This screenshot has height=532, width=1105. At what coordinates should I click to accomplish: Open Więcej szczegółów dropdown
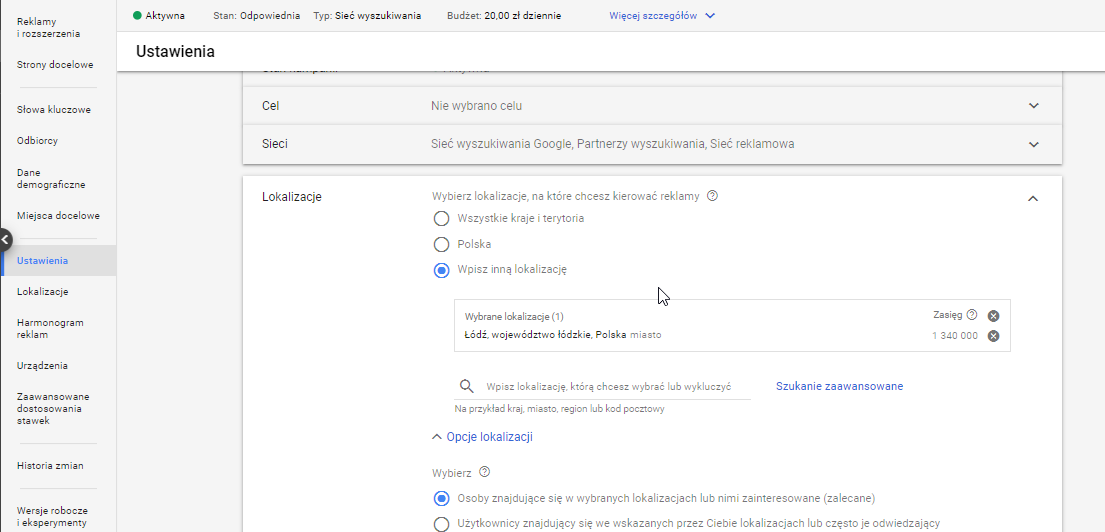click(662, 16)
